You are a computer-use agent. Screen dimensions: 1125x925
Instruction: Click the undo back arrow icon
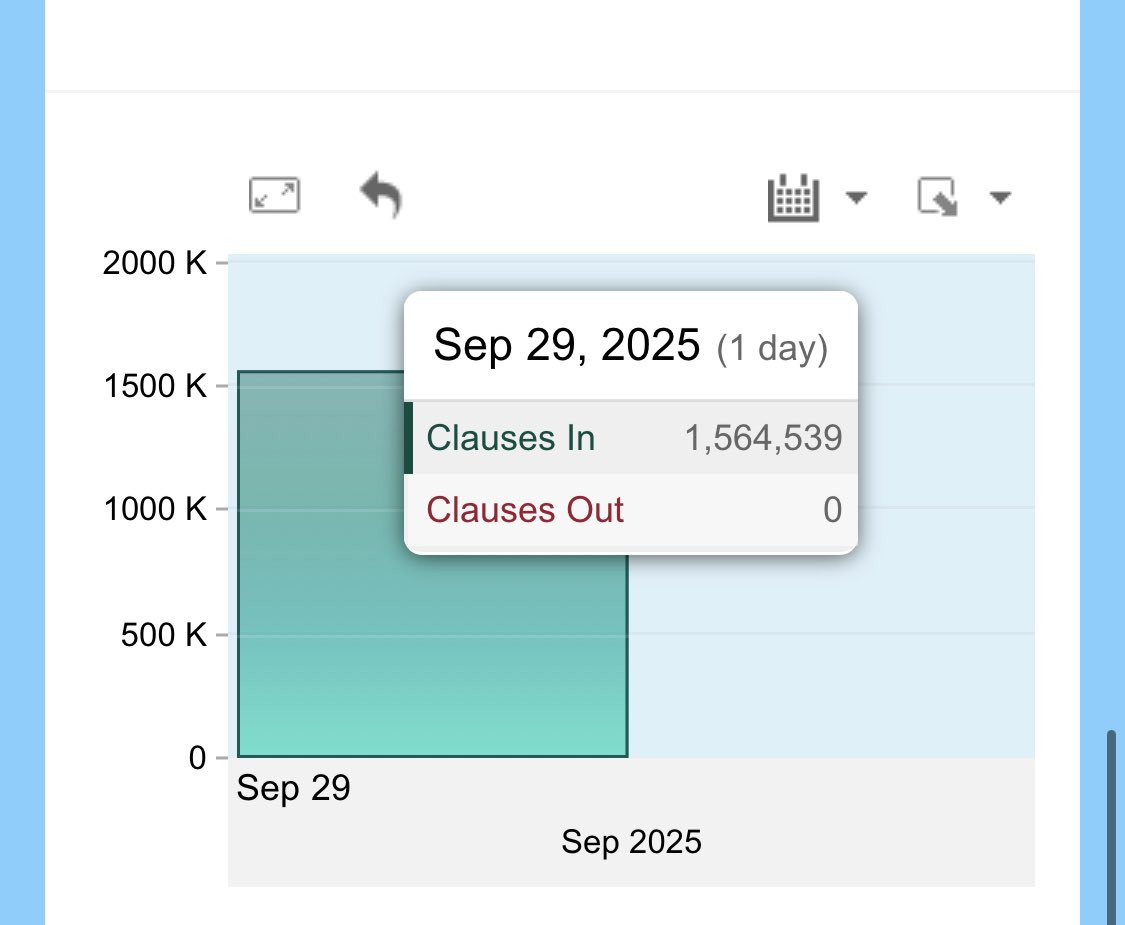click(381, 194)
